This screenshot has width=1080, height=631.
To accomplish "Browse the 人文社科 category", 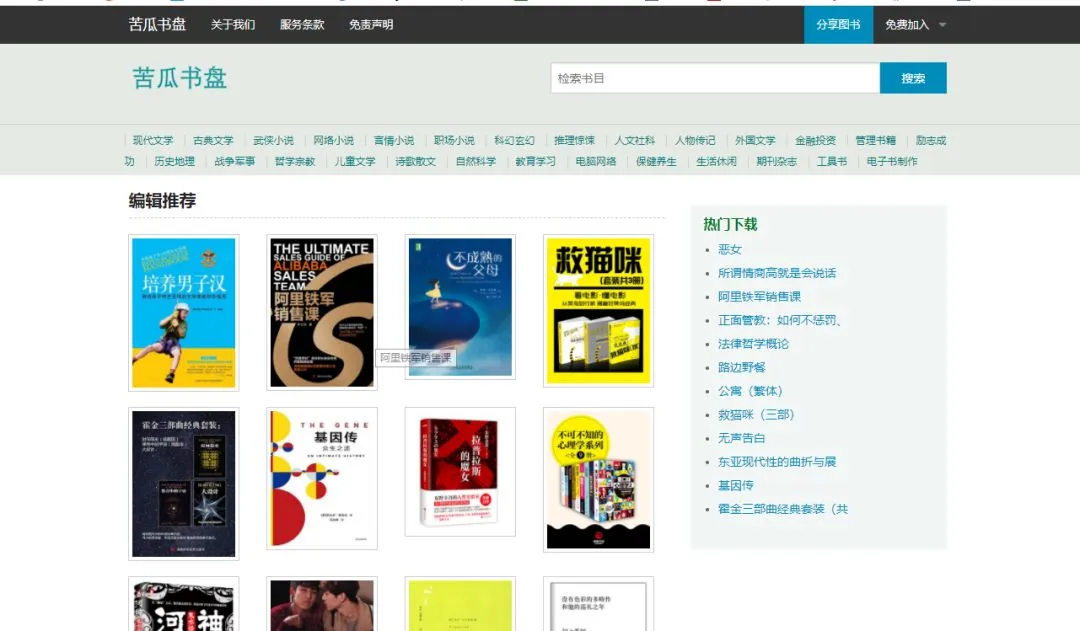I will [x=635, y=141].
